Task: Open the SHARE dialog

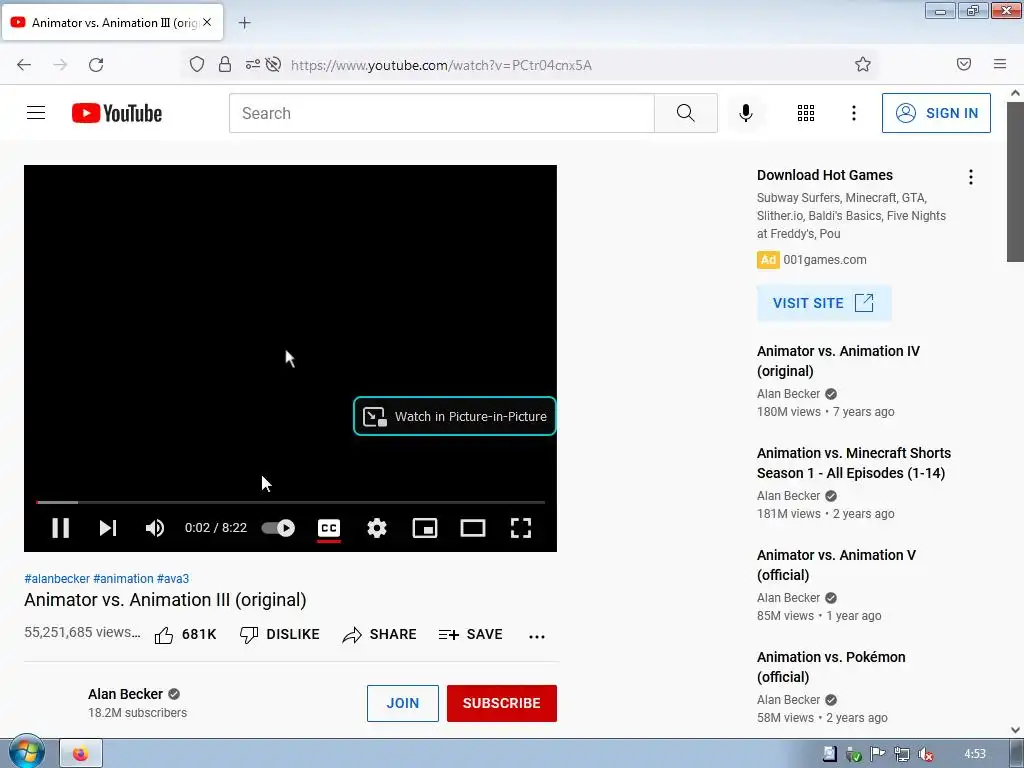Action: 379,635
